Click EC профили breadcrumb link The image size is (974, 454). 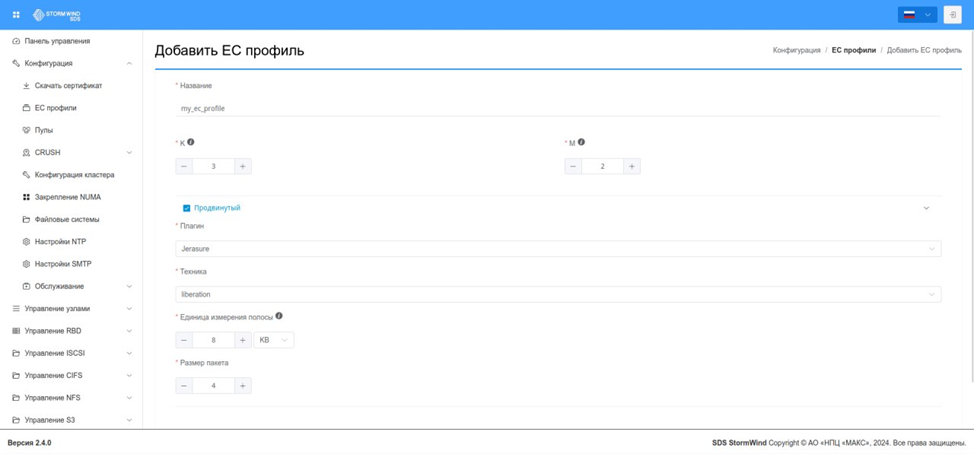(853, 50)
